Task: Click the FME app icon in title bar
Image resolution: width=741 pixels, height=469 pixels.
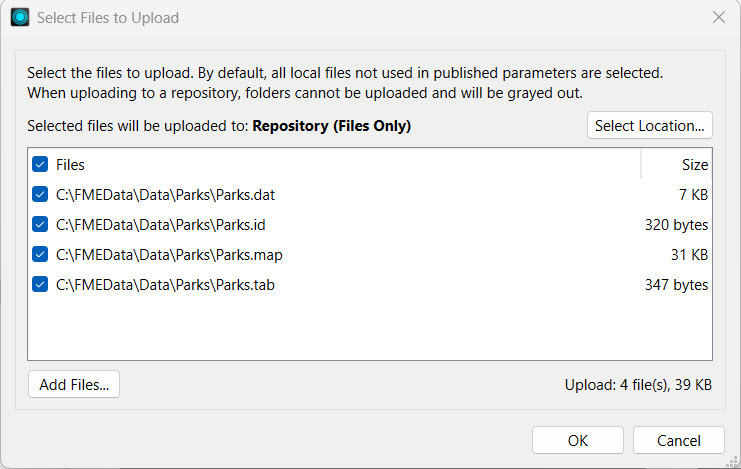Action: [x=19, y=17]
